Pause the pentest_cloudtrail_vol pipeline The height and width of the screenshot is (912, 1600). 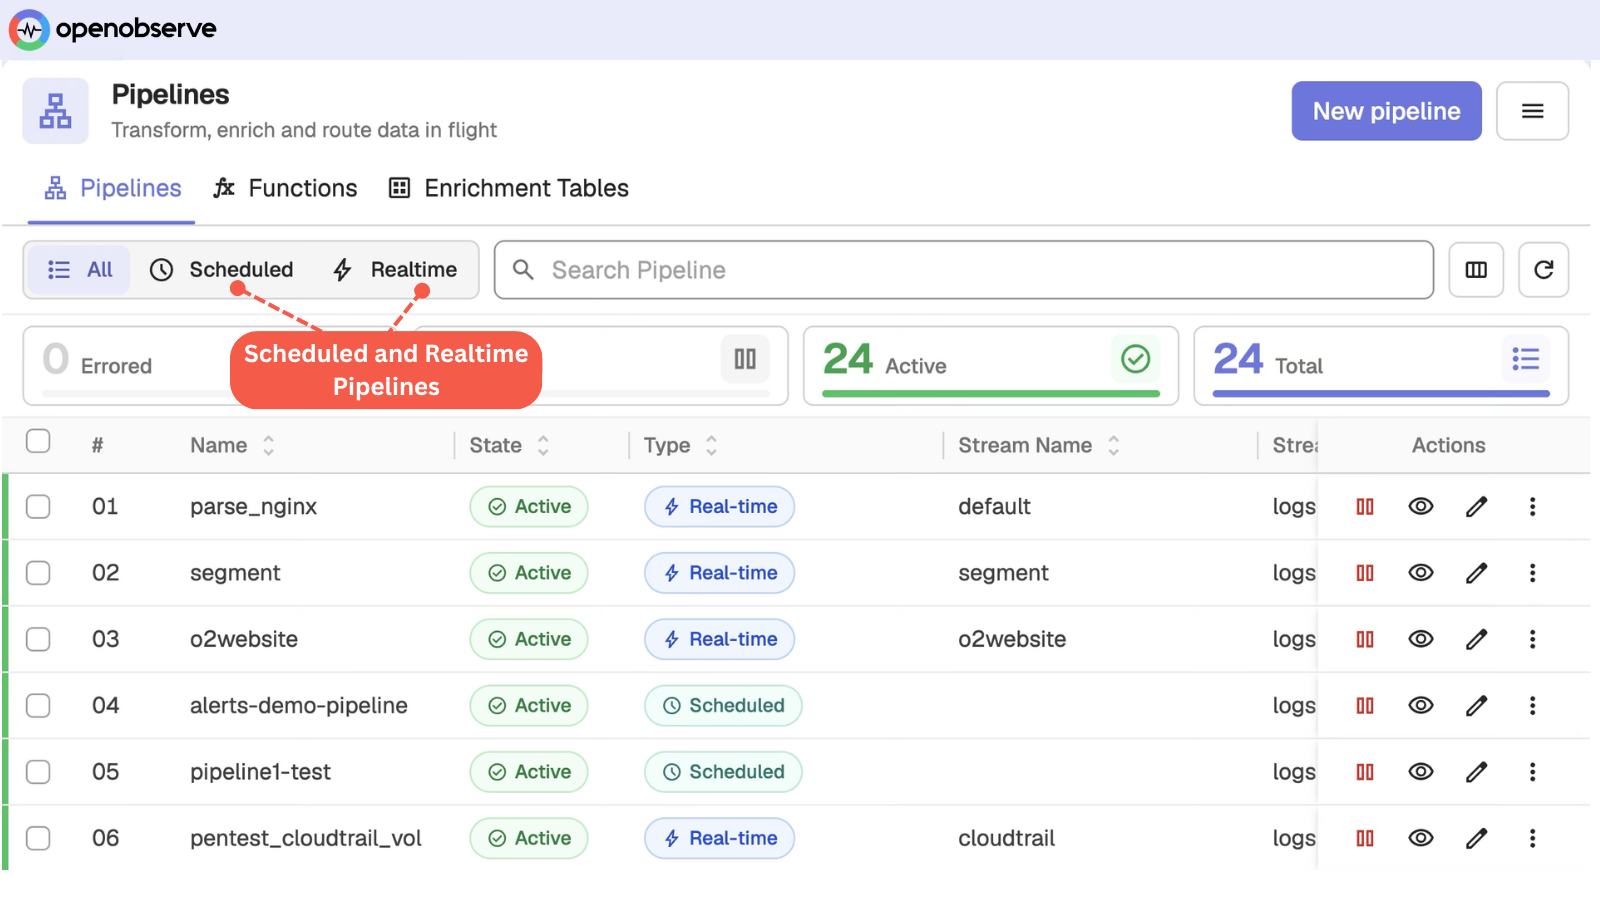coord(1365,838)
